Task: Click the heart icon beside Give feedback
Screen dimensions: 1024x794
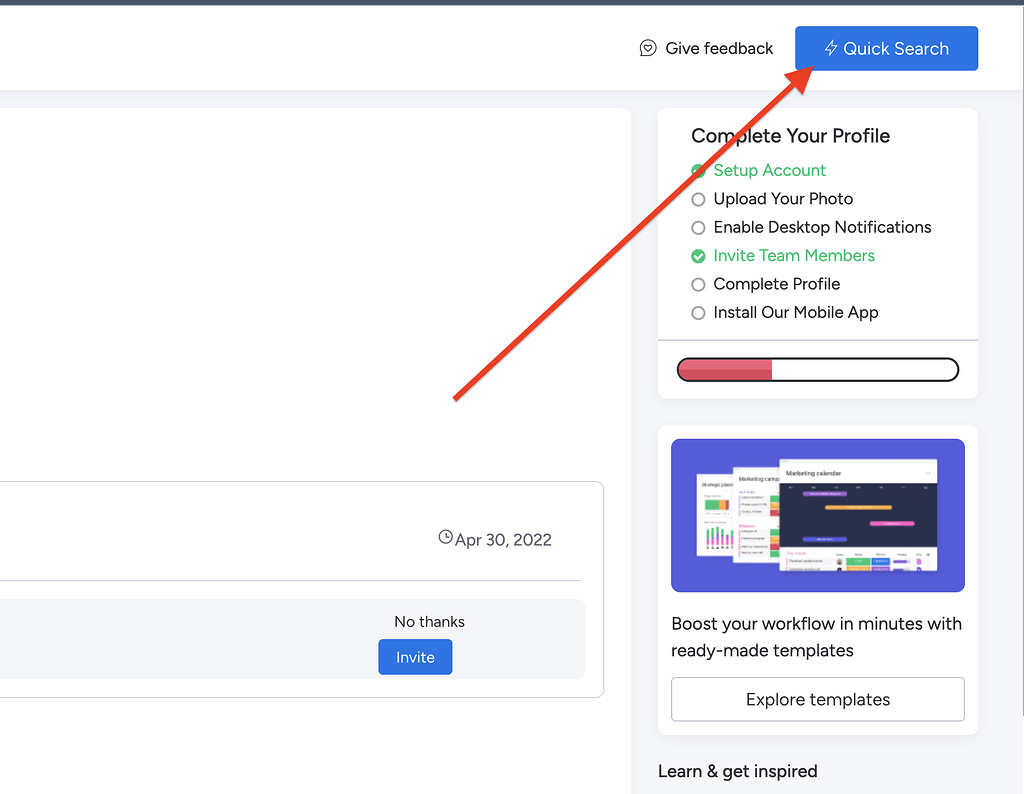Action: [648, 47]
